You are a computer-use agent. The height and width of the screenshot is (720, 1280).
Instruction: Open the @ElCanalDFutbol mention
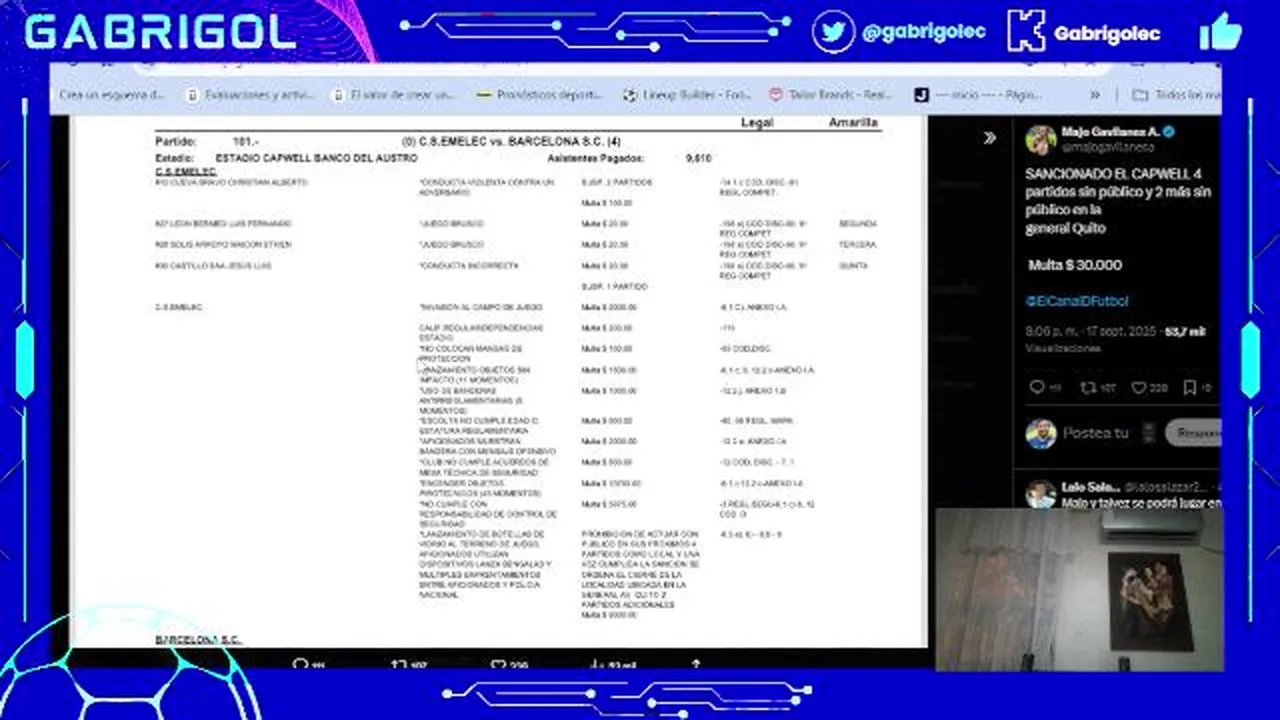(1077, 301)
